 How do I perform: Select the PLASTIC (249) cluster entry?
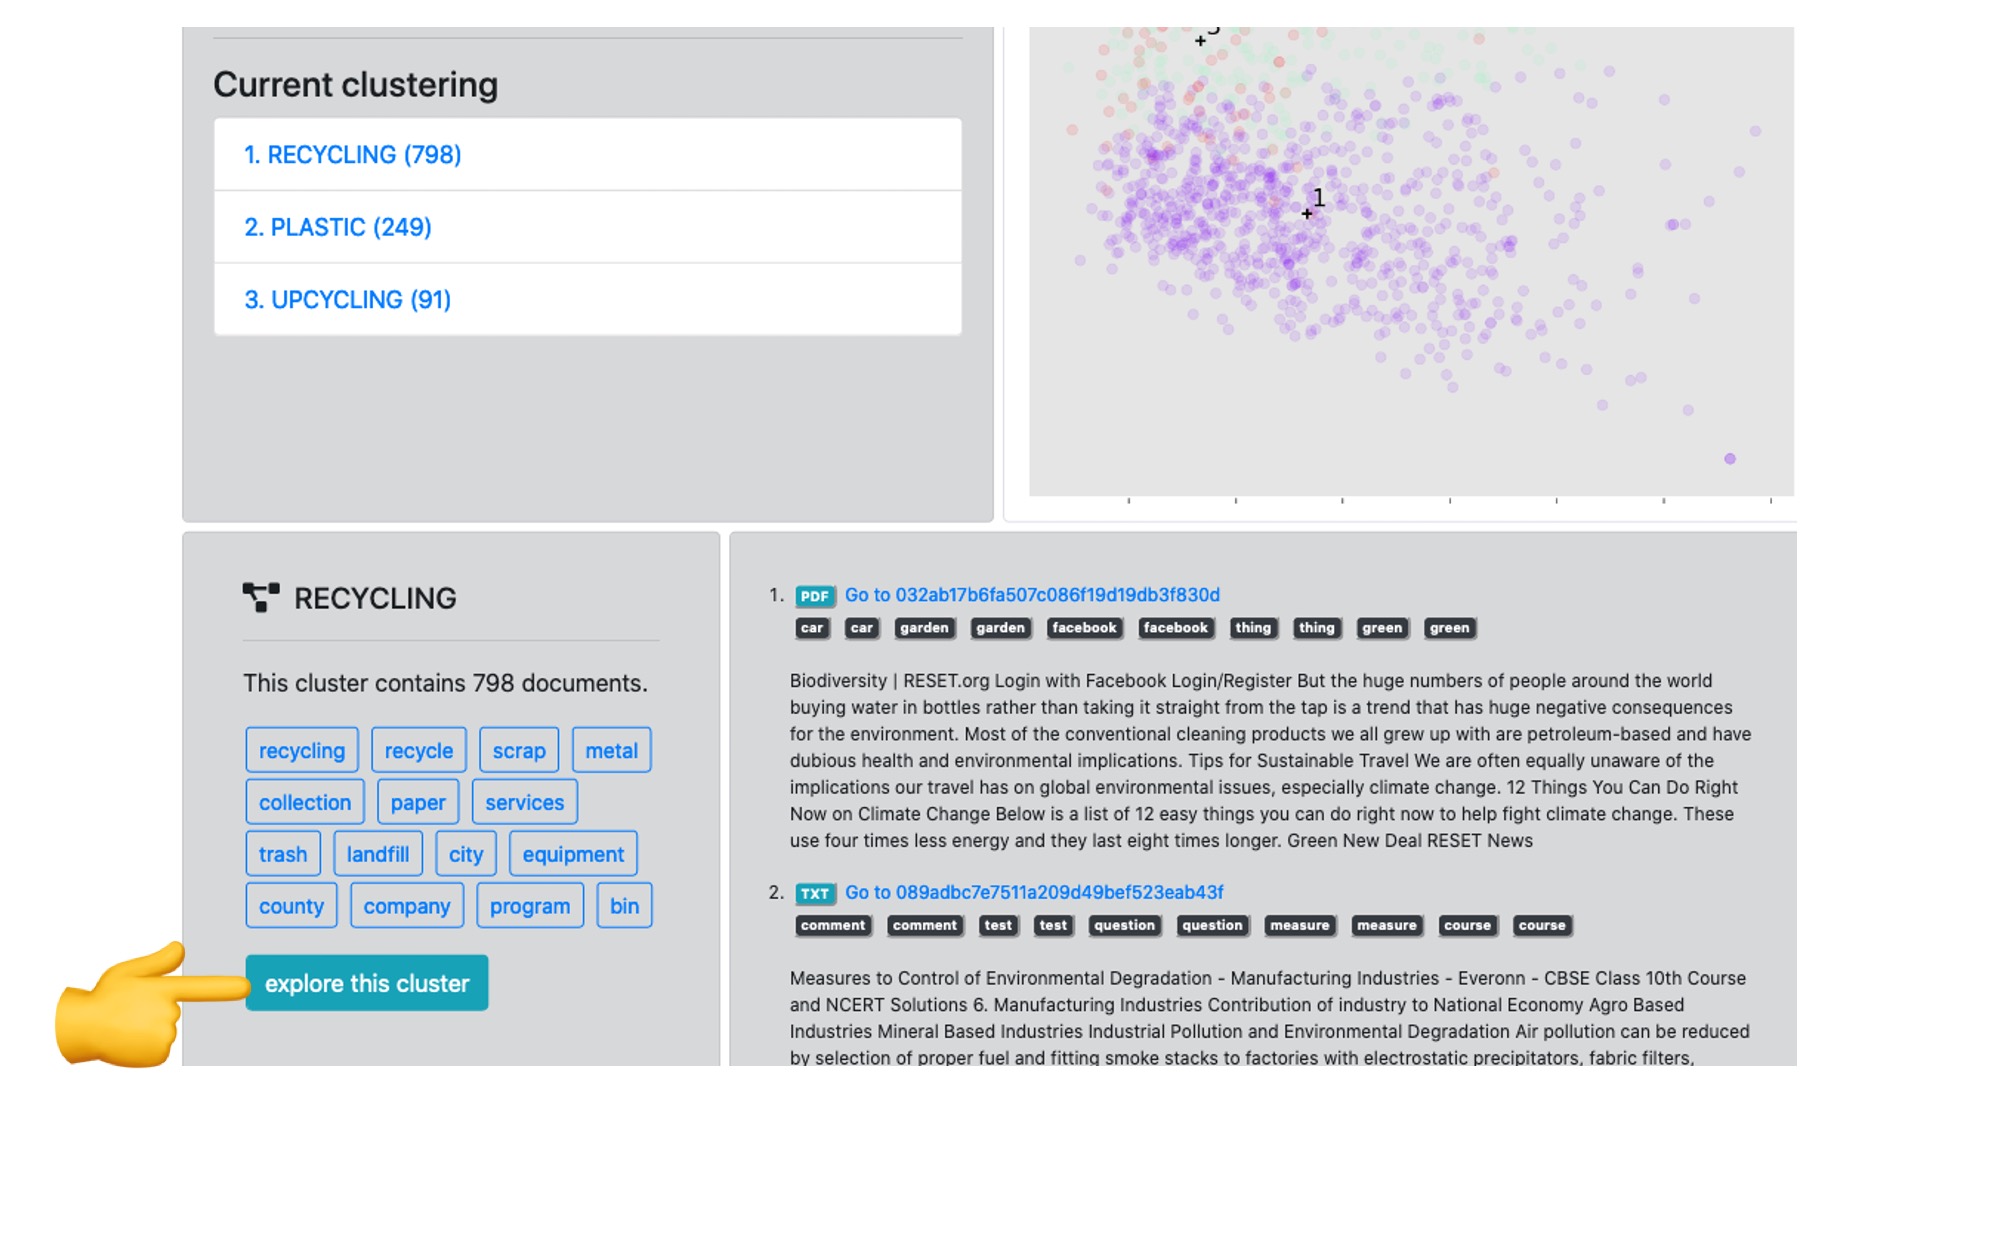[x=588, y=227]
